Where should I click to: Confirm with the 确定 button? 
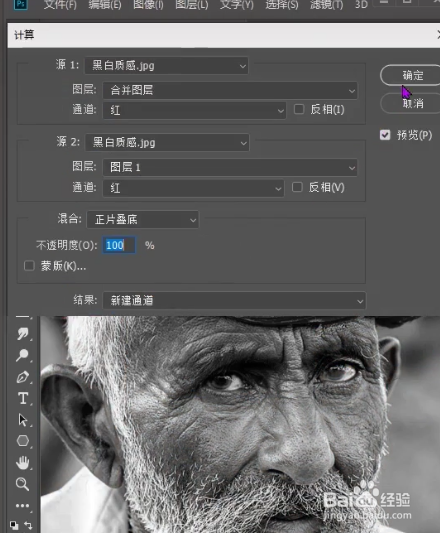(x=410, y=75)
